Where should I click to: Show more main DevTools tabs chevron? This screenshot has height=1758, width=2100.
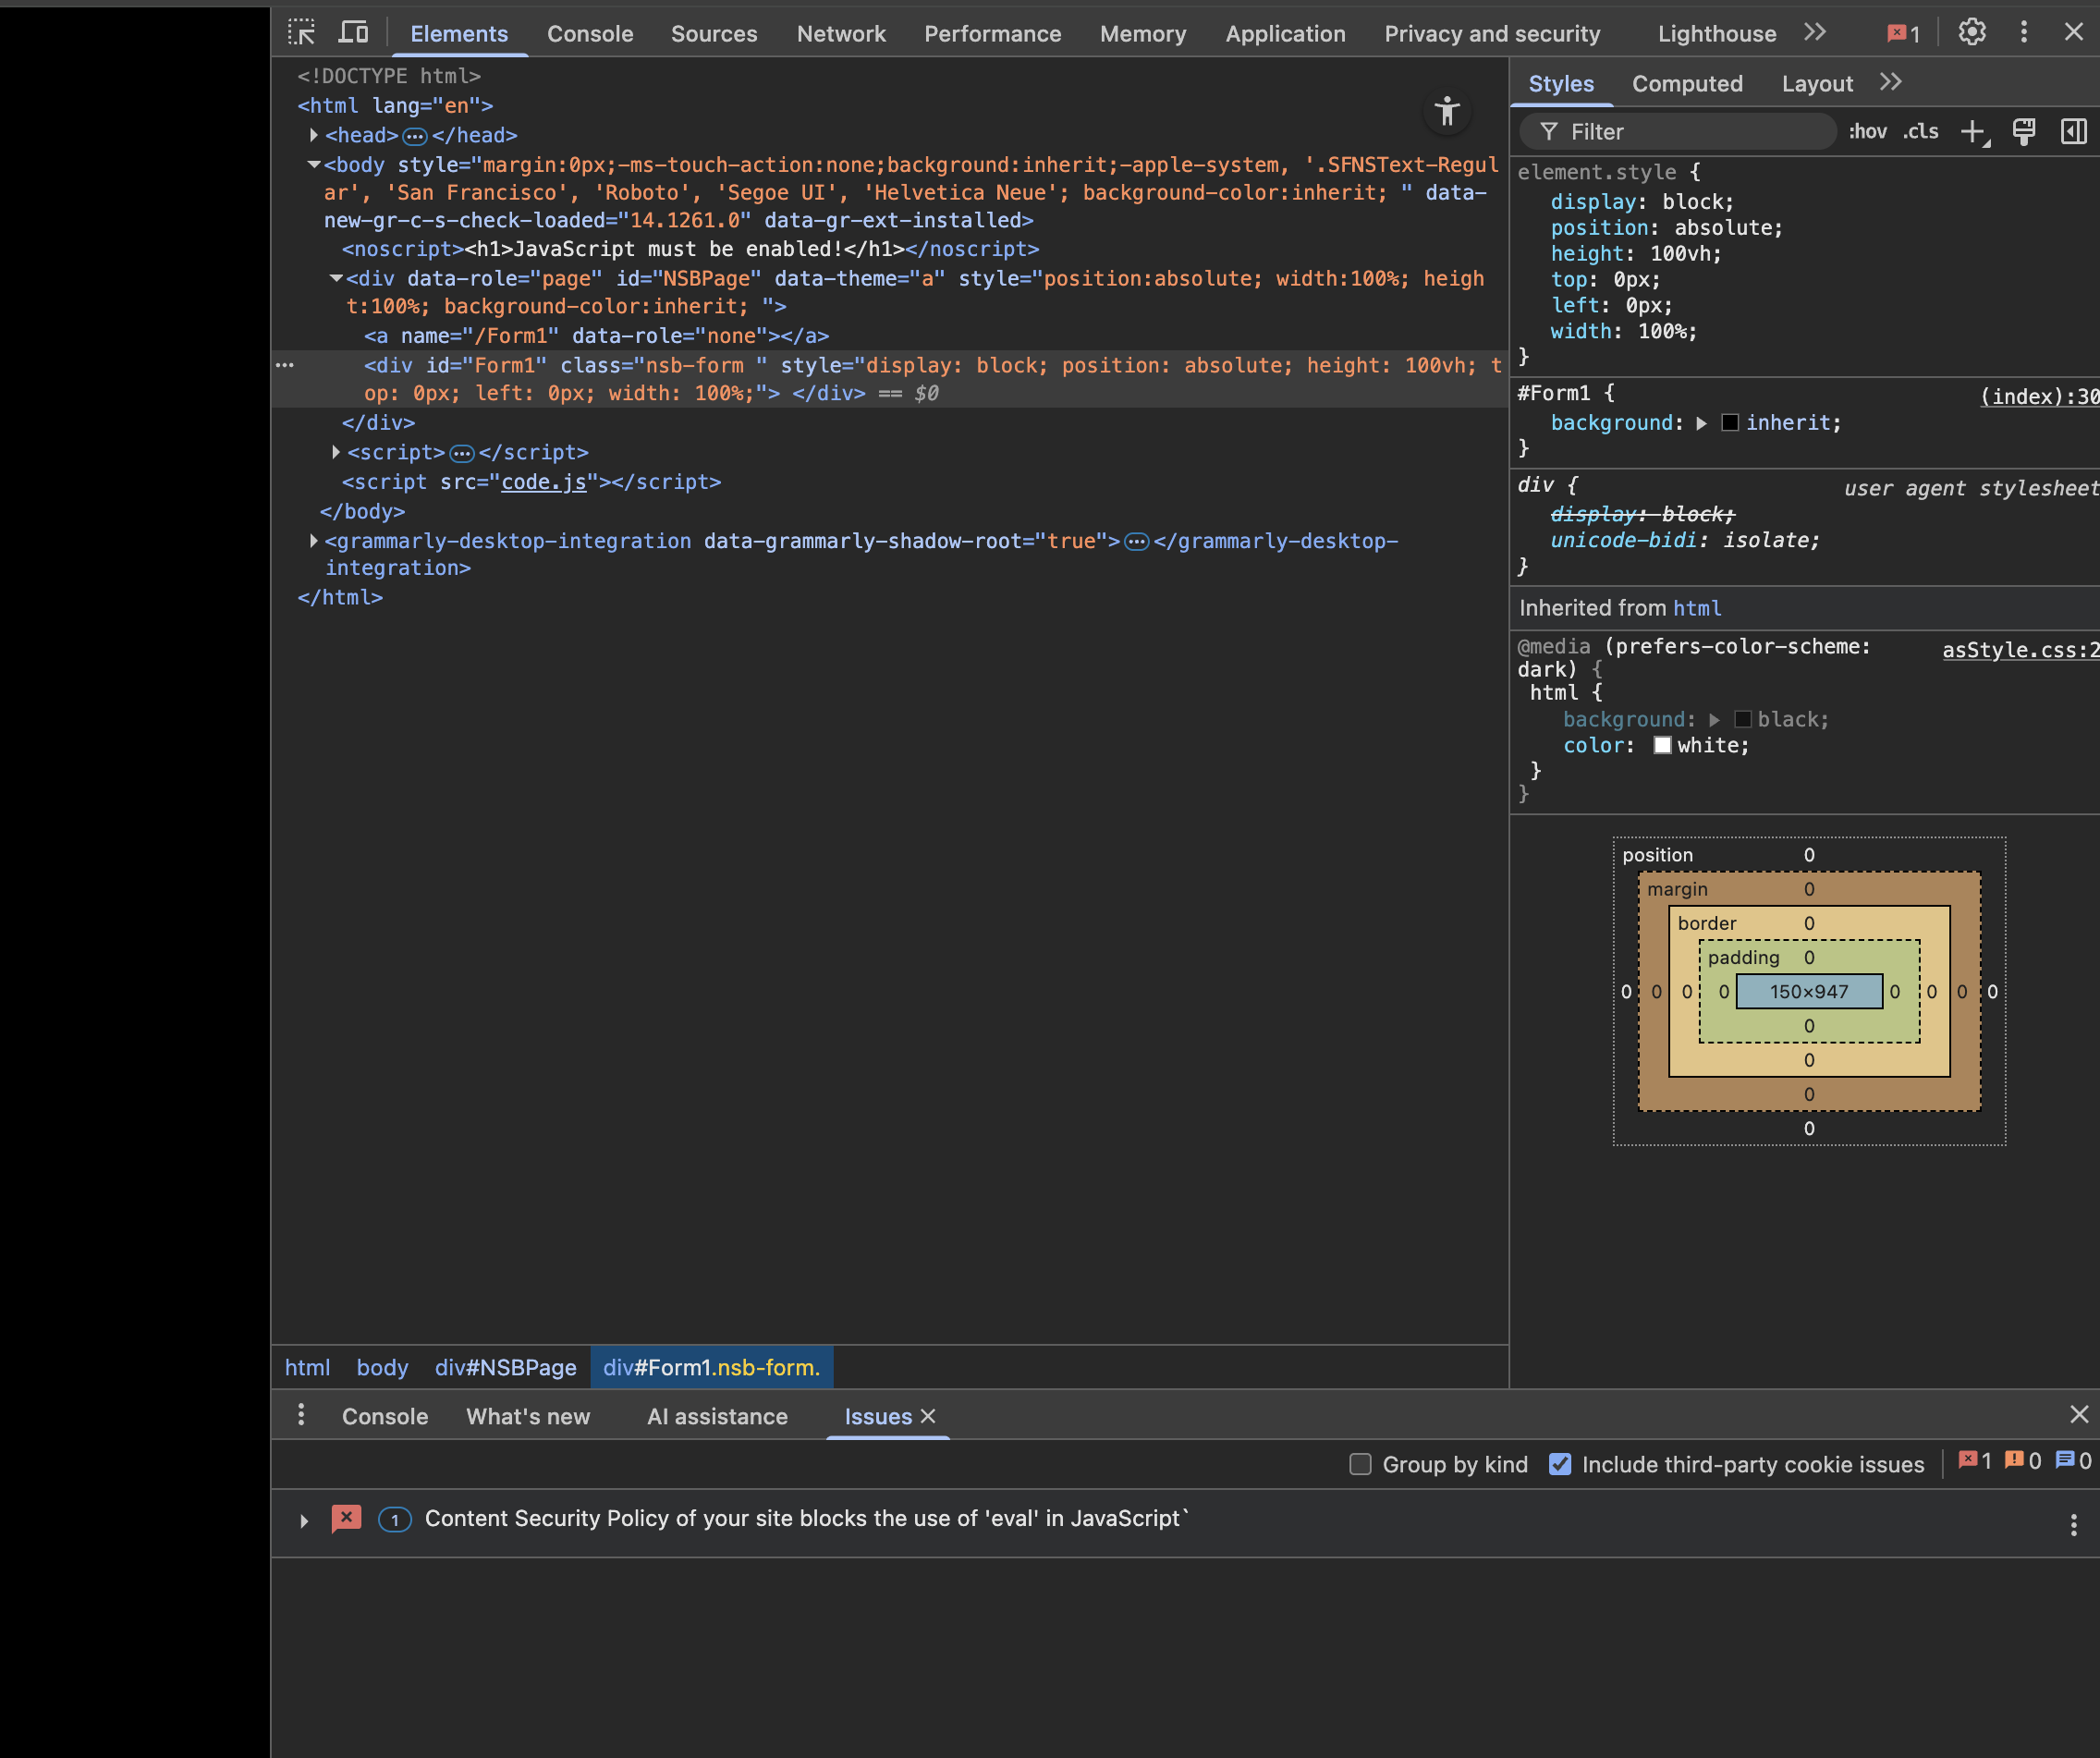coord(1815,32)
